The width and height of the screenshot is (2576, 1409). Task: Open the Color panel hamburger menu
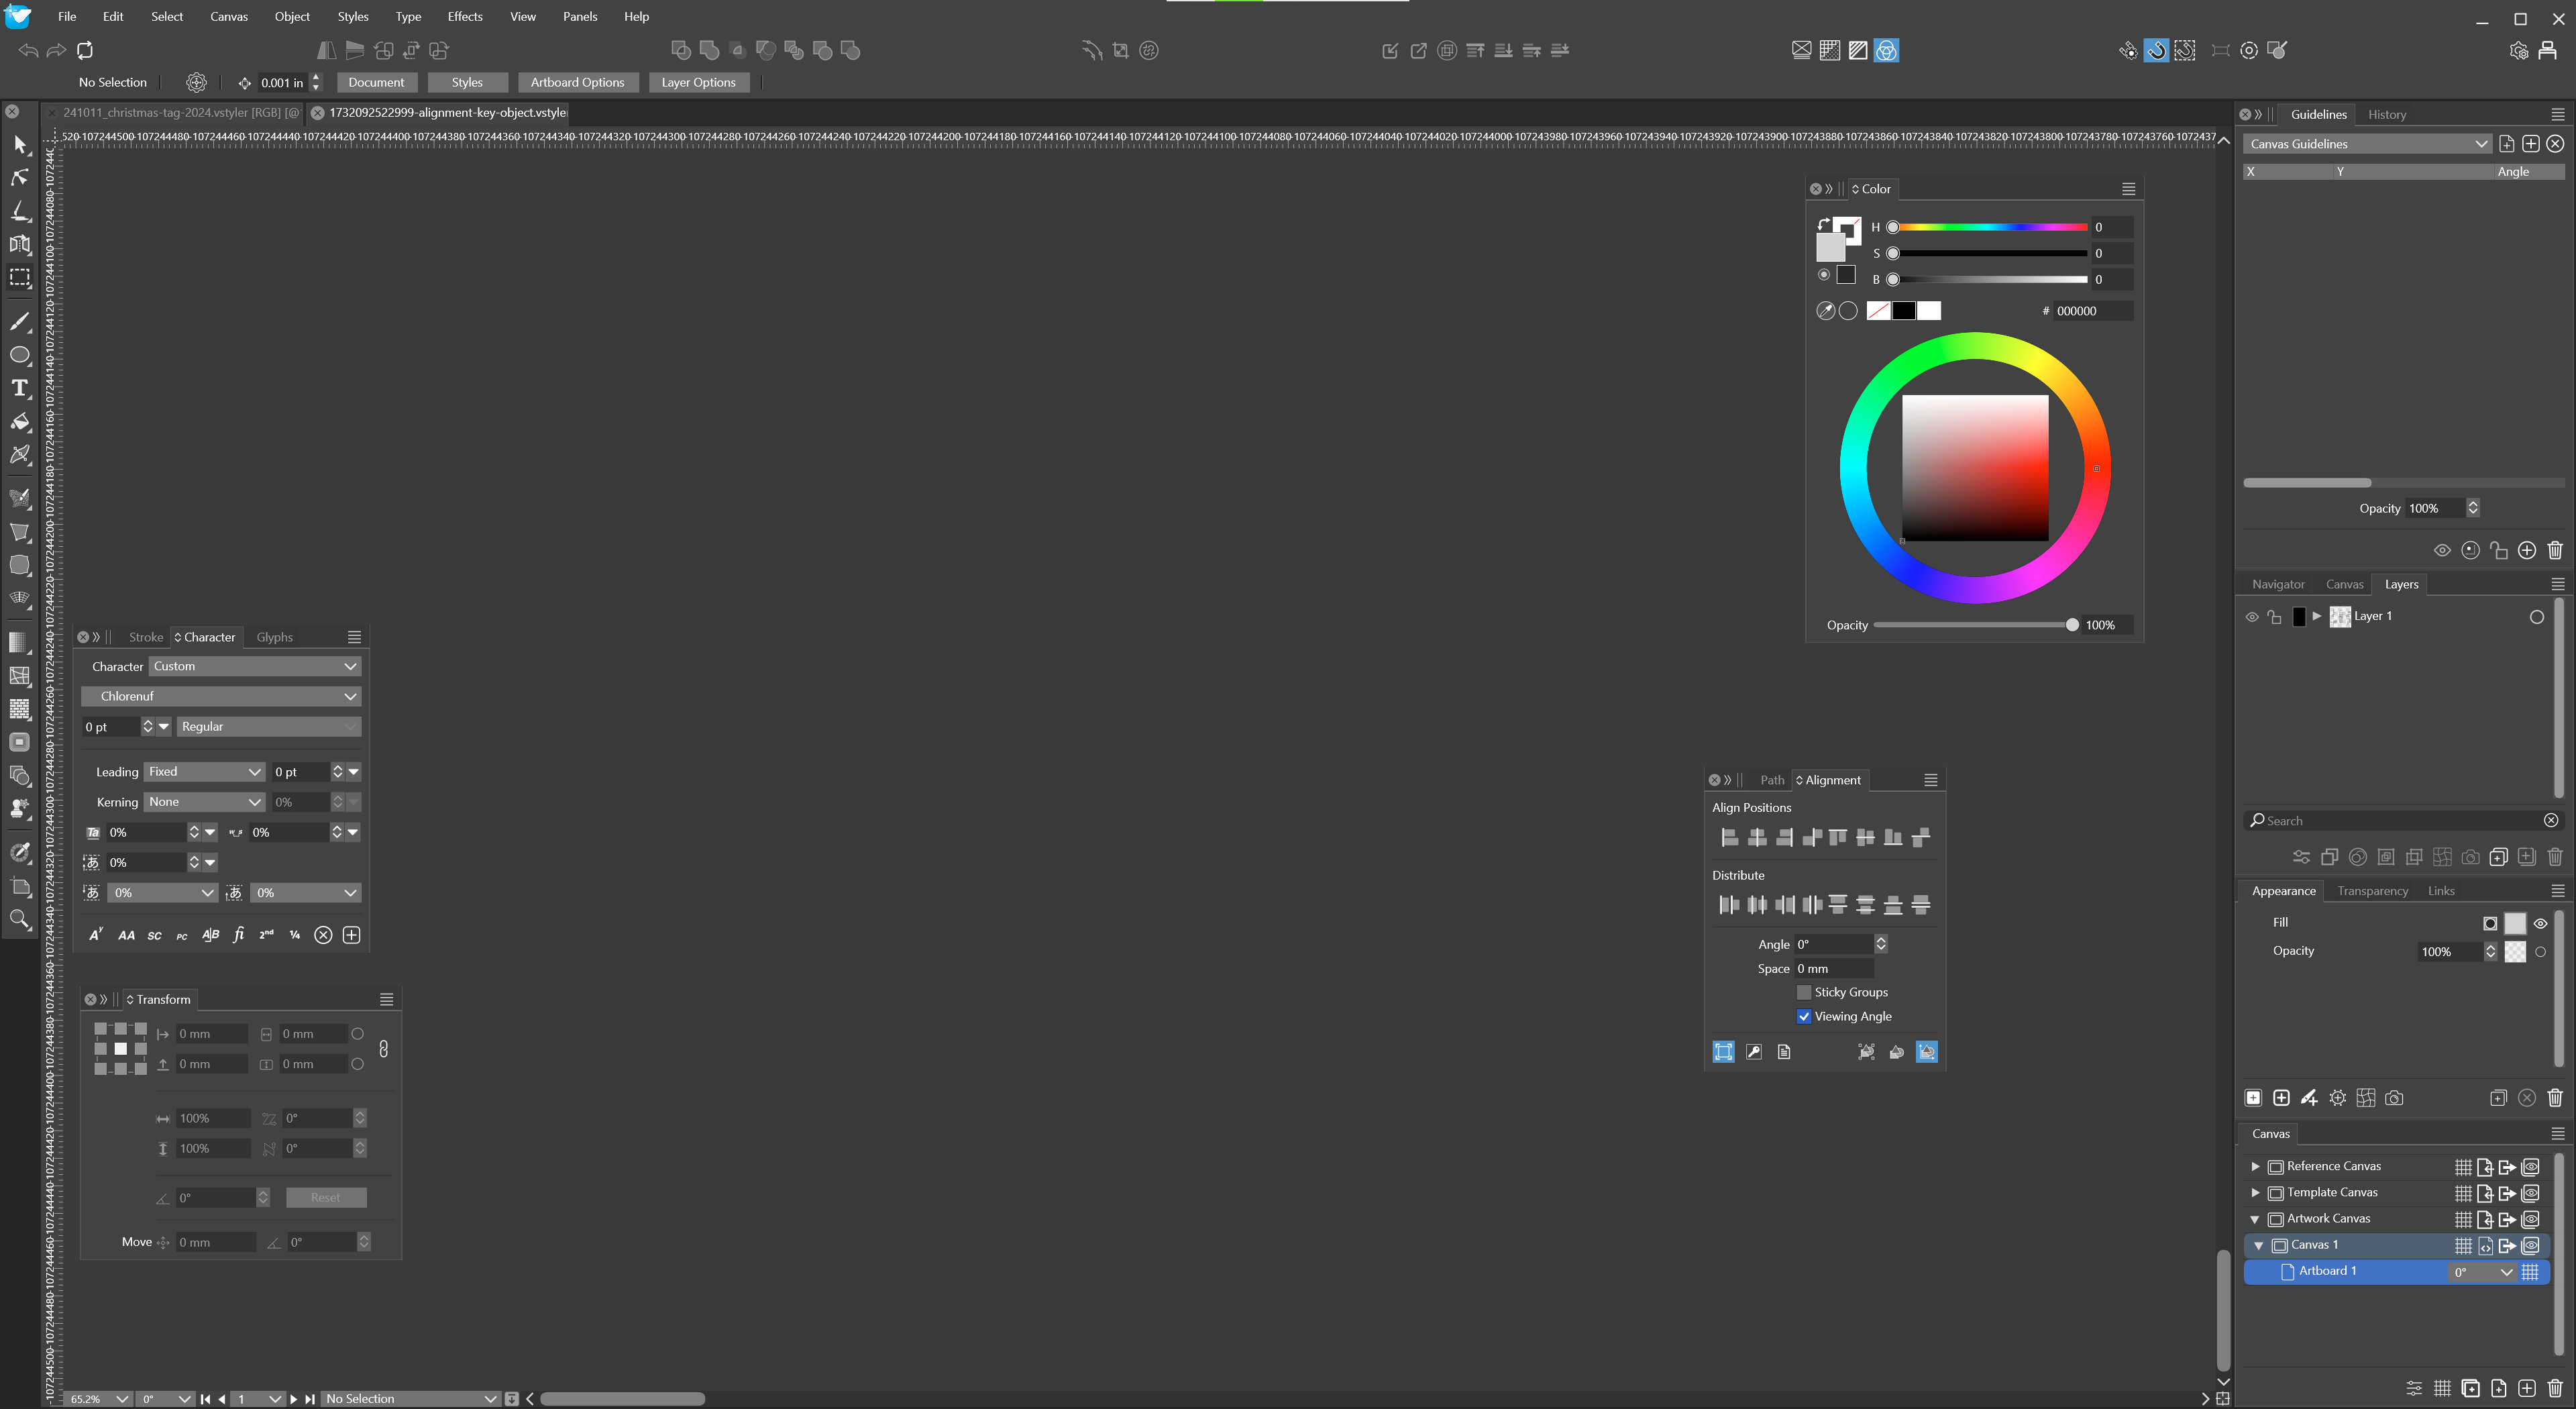[x=2129, y=189]
